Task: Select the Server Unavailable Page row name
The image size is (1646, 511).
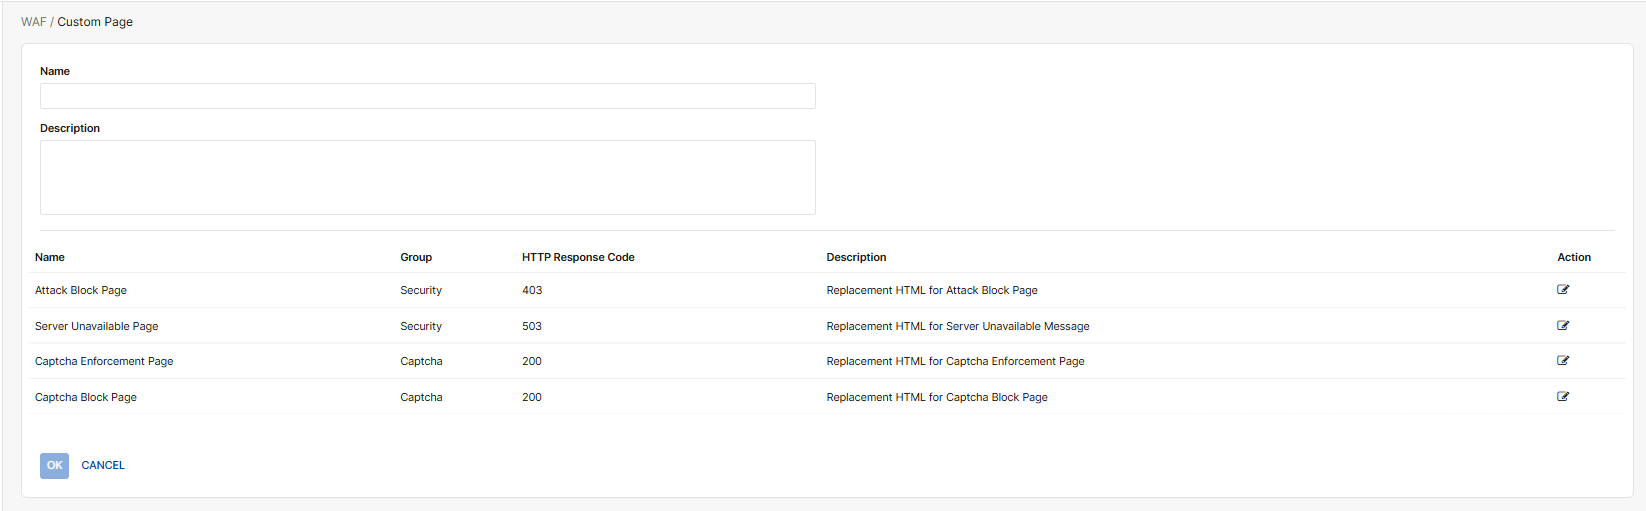Action: point(96,326)
